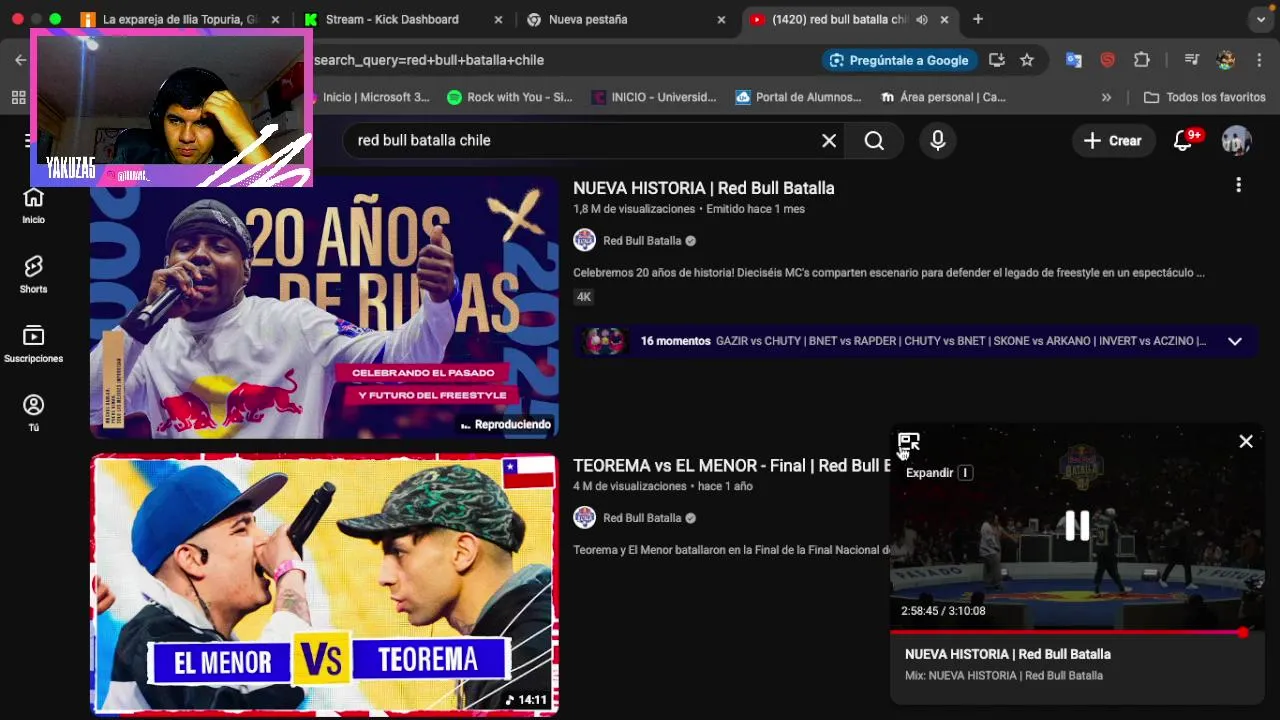Open the NUEVA HISTORIA video thumbnail
The width and height of the screenshot is (1280, 720).
coord(324,308)
